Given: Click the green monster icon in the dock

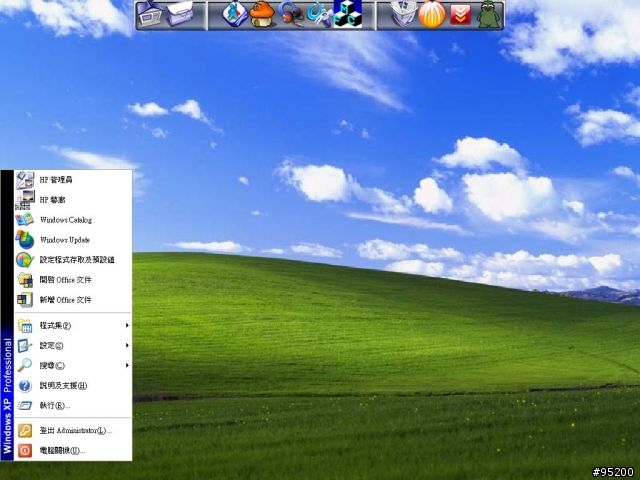Looking at the screenshot, I should coord(489,15).
